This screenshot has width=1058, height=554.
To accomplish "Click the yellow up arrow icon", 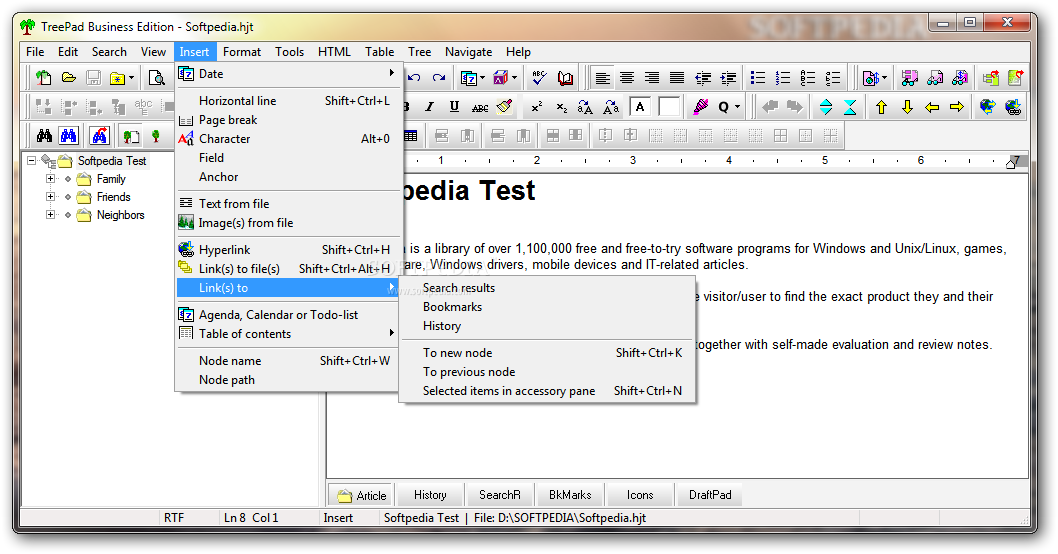I will [881, 107].
